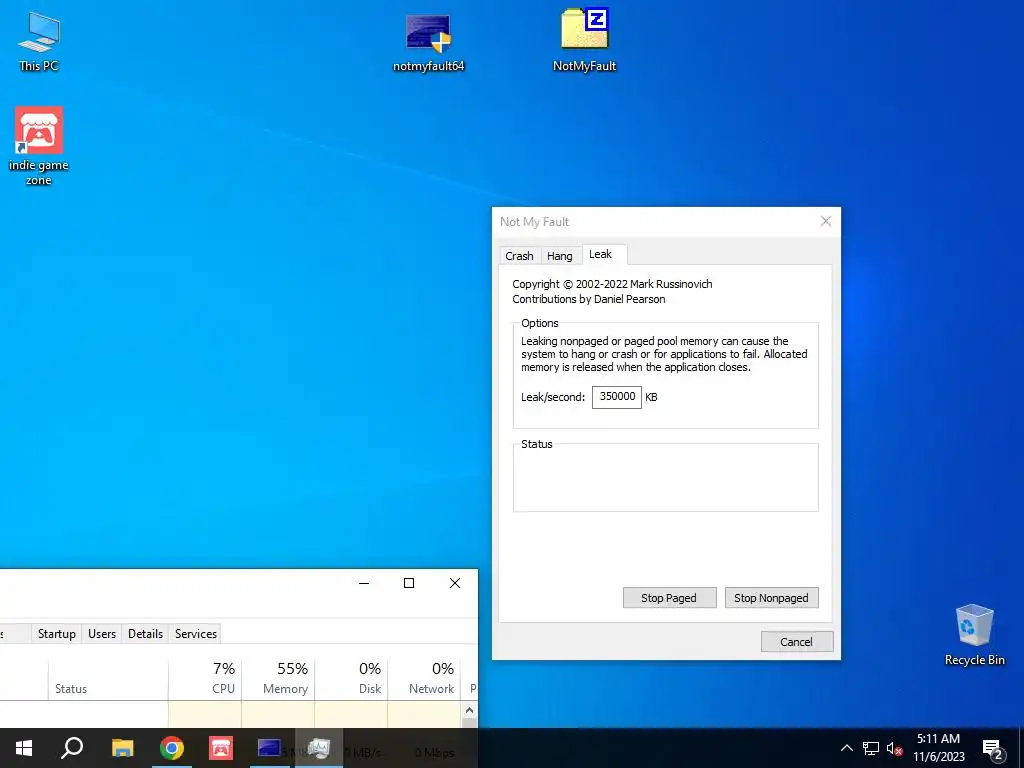The width and height of the screenshot is (1024, 768).
Task: Click Task Manager scrollbar up arrow
Action: (x=469, y=710)
